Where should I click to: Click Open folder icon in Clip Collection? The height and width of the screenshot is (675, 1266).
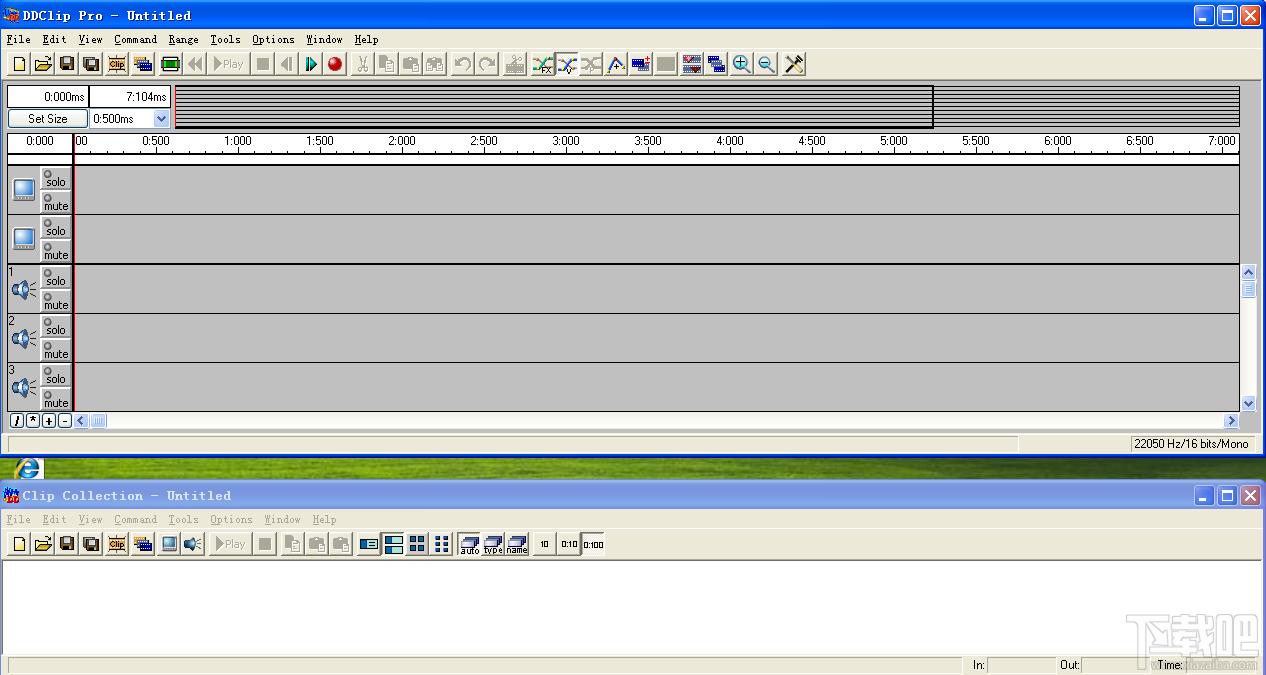tap(43, 544)
